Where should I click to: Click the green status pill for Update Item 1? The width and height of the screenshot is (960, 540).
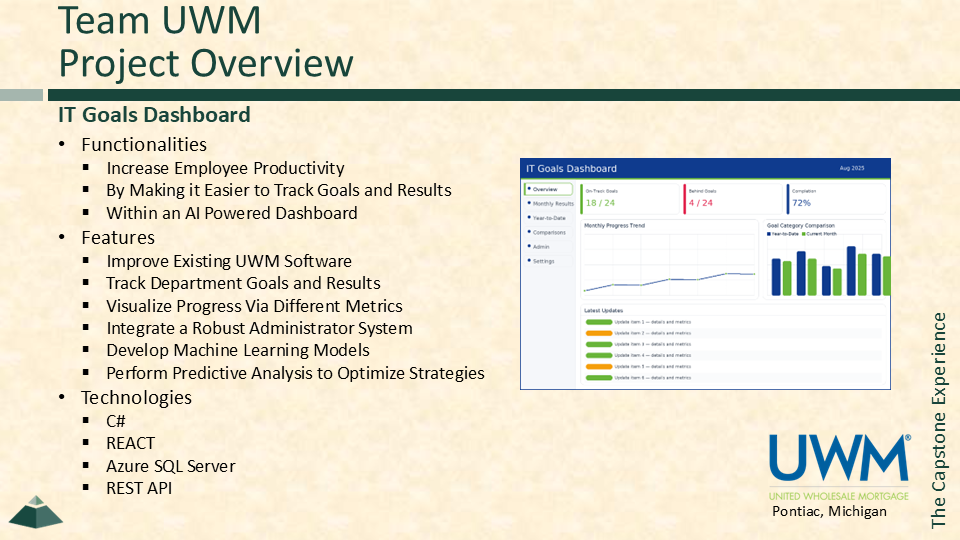point(598,322)
